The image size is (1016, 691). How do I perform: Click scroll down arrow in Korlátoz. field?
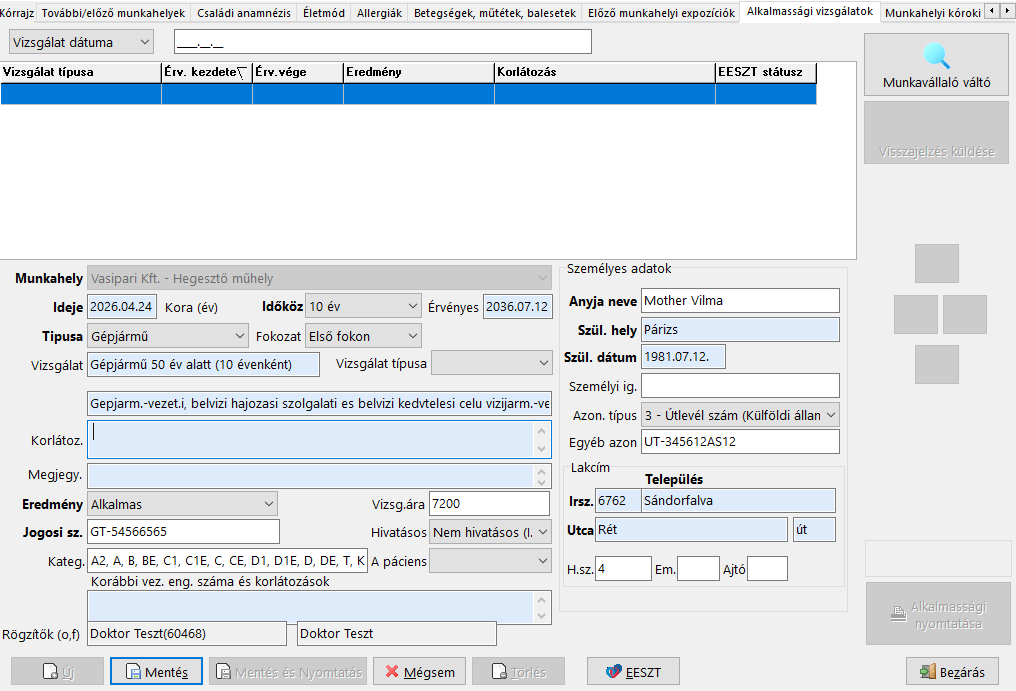(542, 449)
